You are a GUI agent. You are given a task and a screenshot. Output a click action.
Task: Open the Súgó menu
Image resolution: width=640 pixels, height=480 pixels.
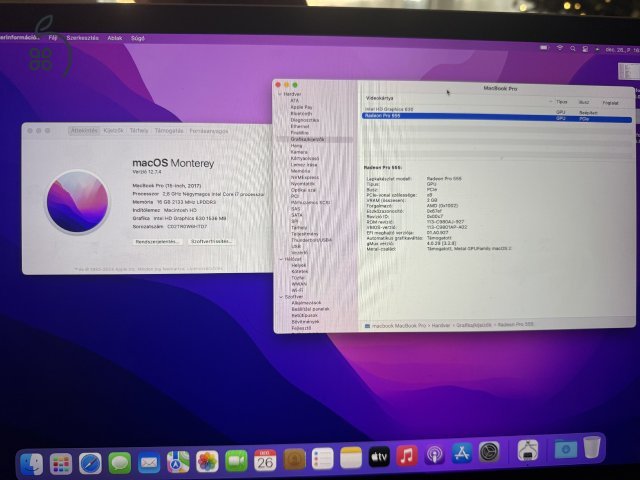point(138,38)
